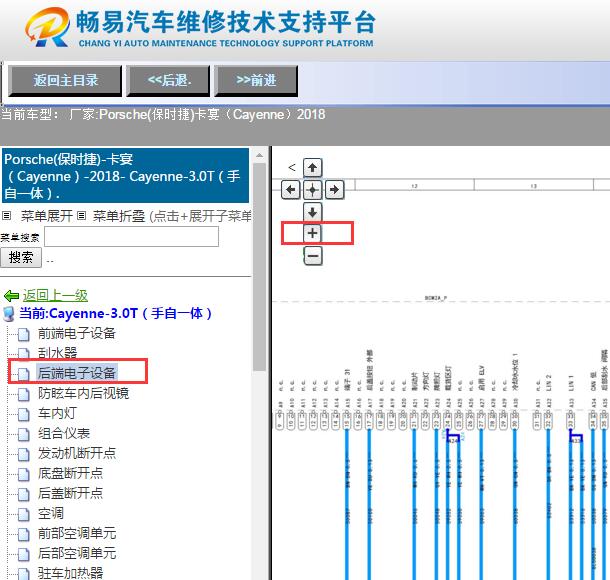Zoom out on the diagram with the minus button

(x=313, y=256)
